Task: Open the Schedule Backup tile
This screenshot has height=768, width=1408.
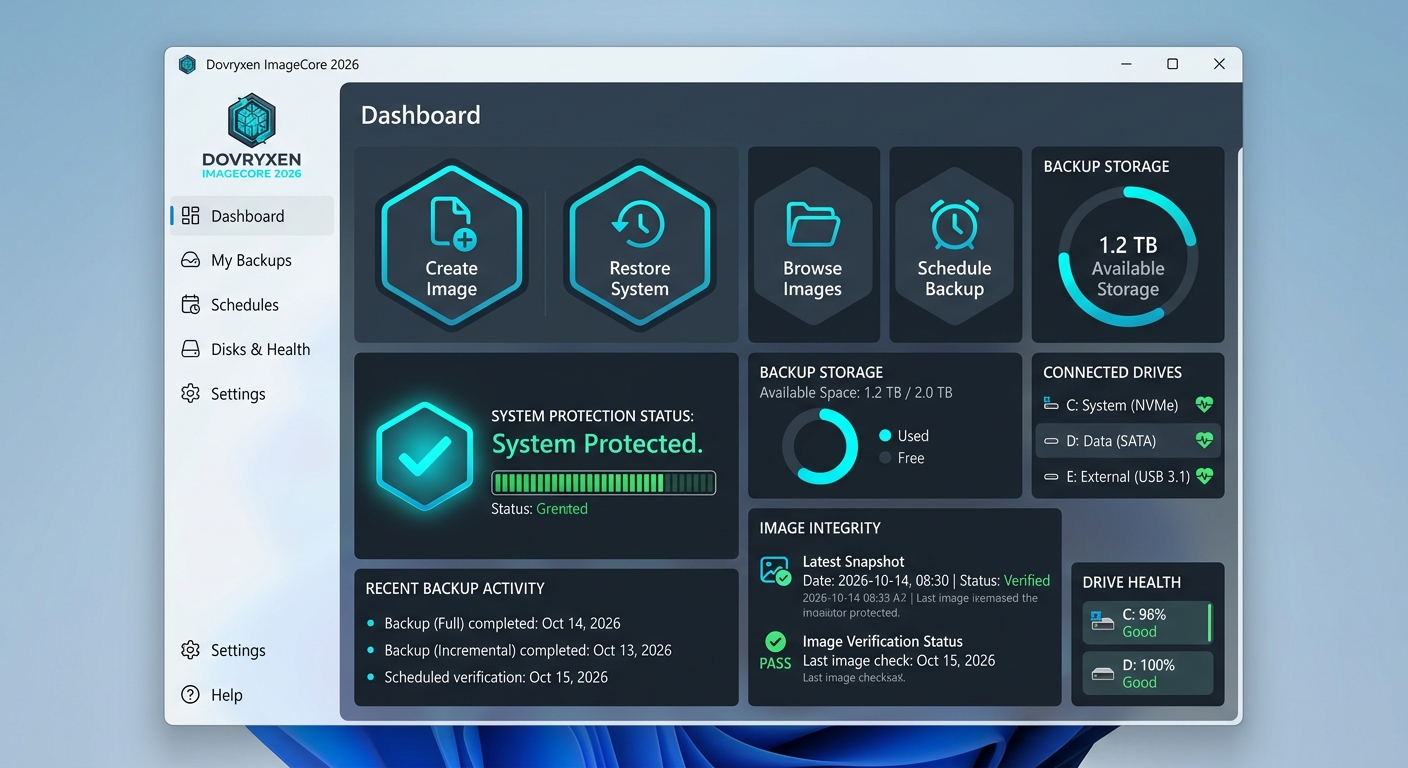Action: click(955, 246)
